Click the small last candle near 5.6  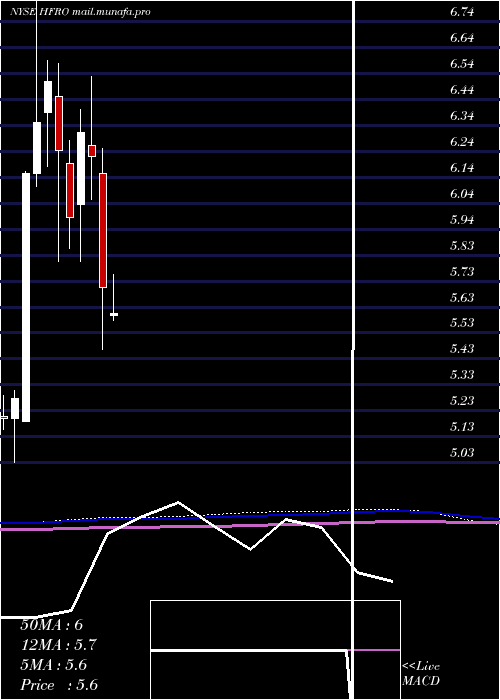click(114, 315)
